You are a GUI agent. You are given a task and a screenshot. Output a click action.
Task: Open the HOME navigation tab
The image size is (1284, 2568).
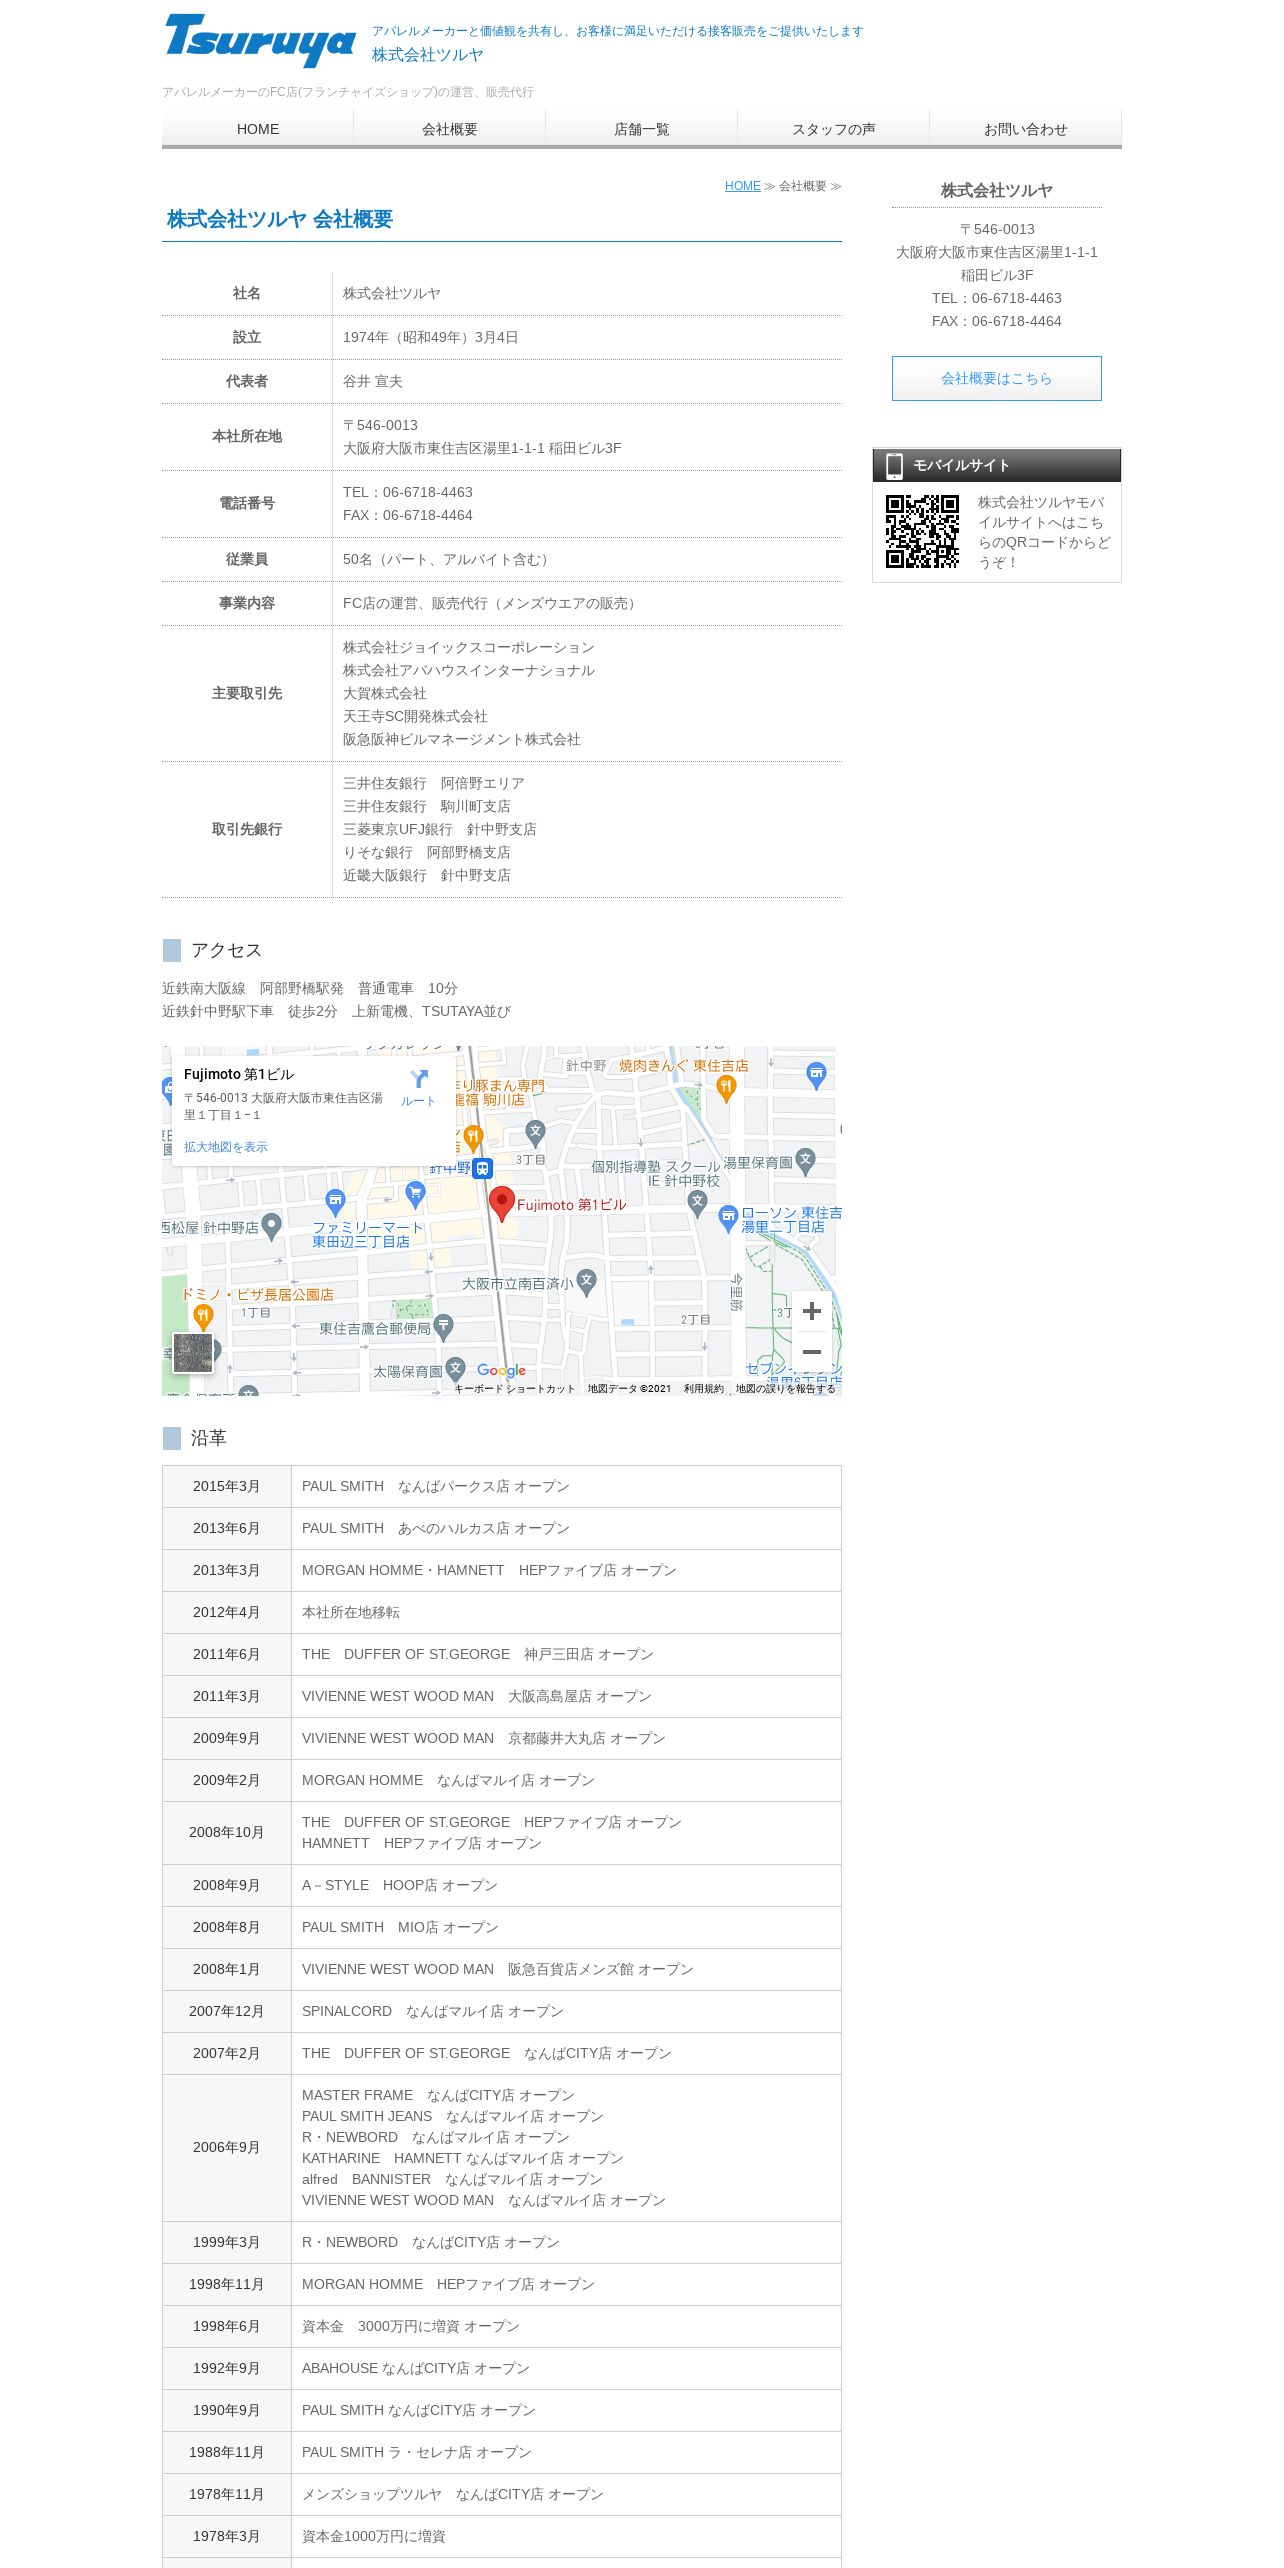[258, 129]
